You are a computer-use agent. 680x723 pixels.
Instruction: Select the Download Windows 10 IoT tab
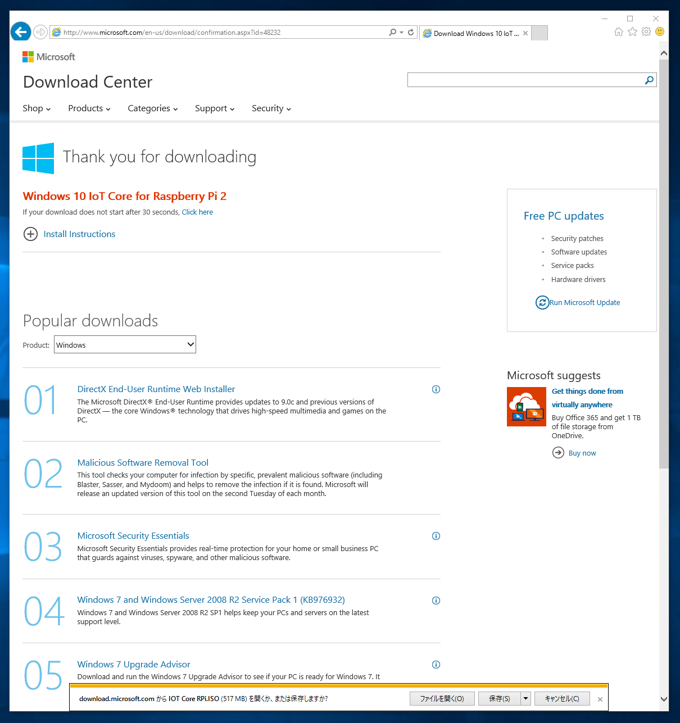[473, 33]
